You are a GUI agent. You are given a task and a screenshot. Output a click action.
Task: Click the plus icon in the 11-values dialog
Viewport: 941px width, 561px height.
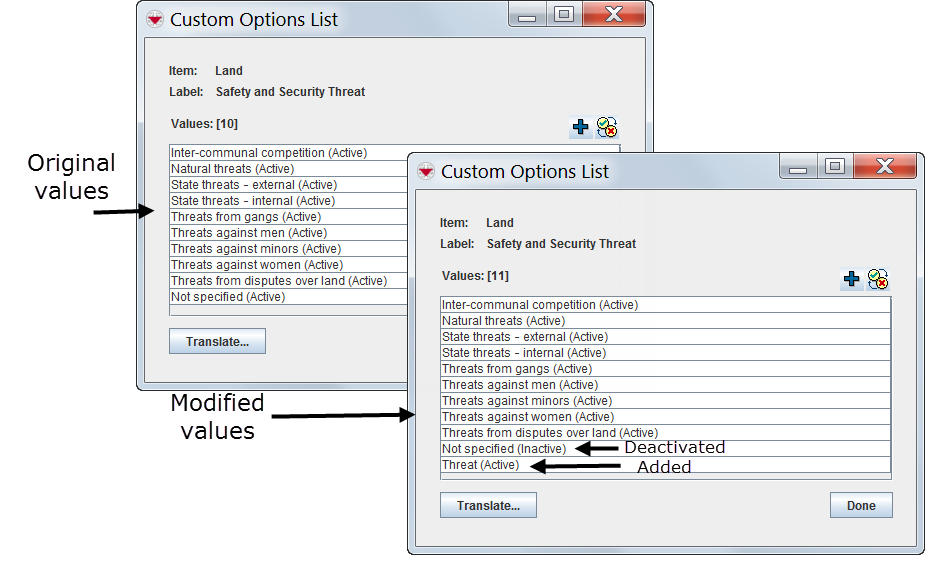[x=851, y=280]
